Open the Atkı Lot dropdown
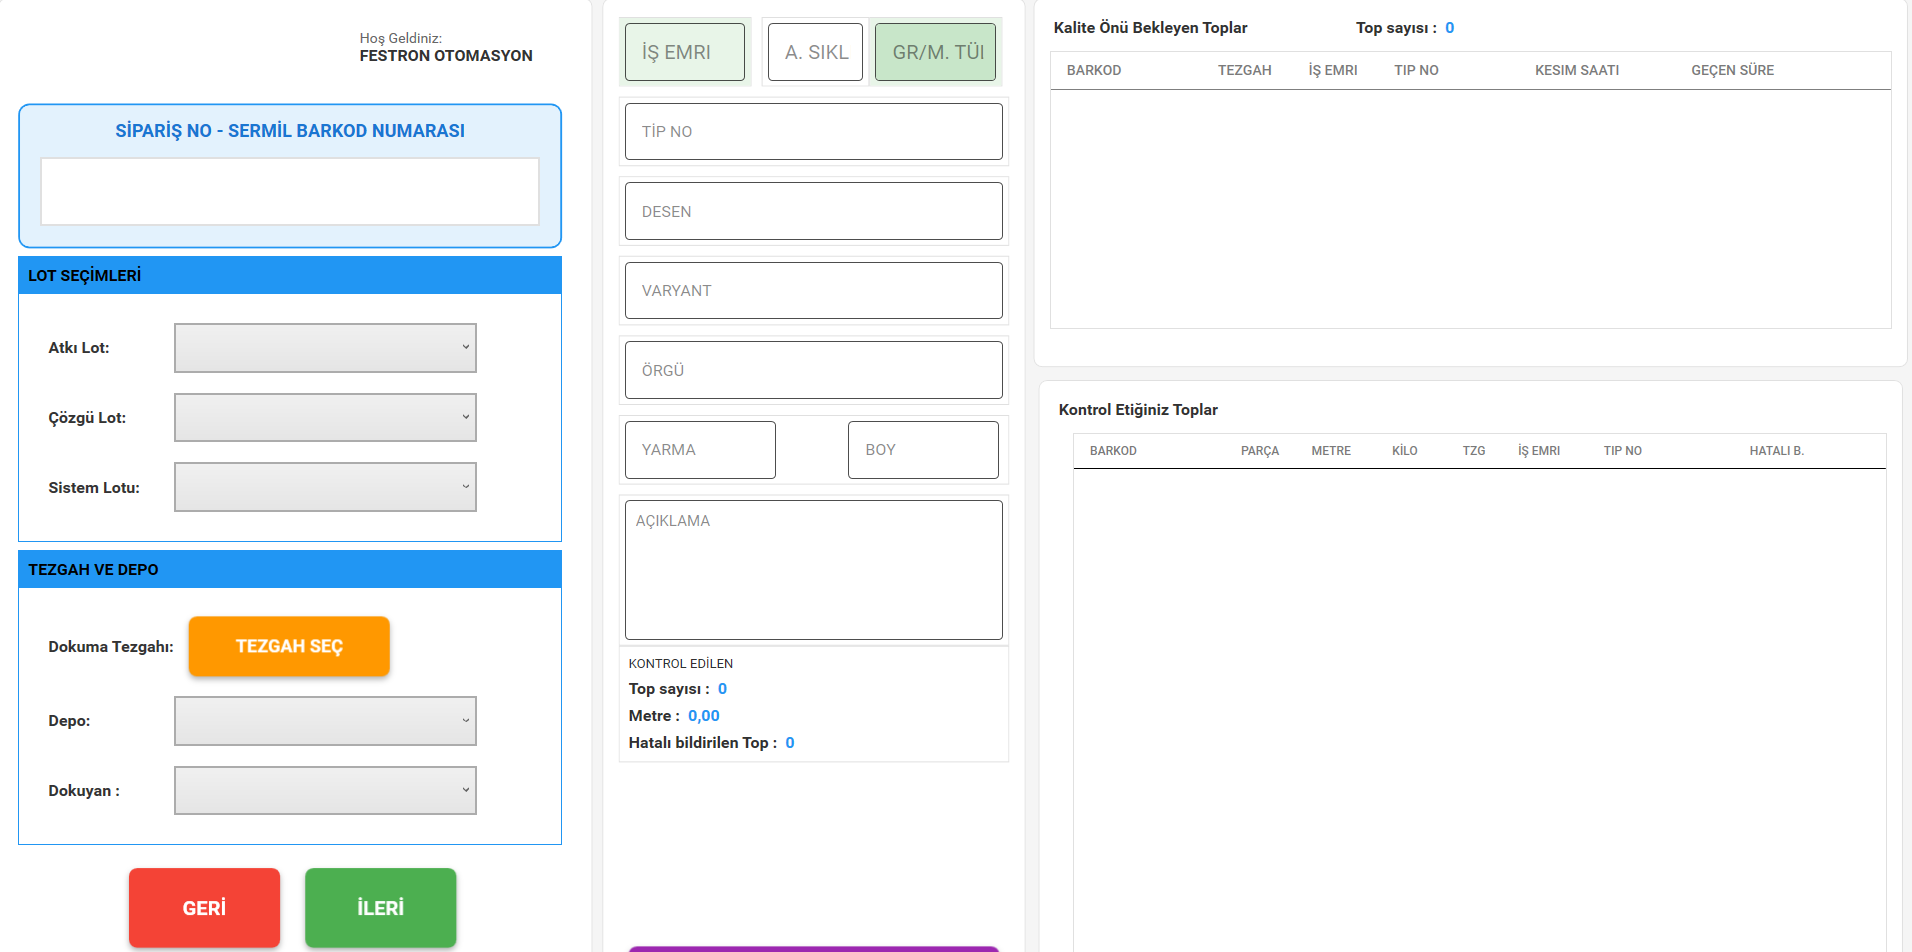 click(325, 348)
